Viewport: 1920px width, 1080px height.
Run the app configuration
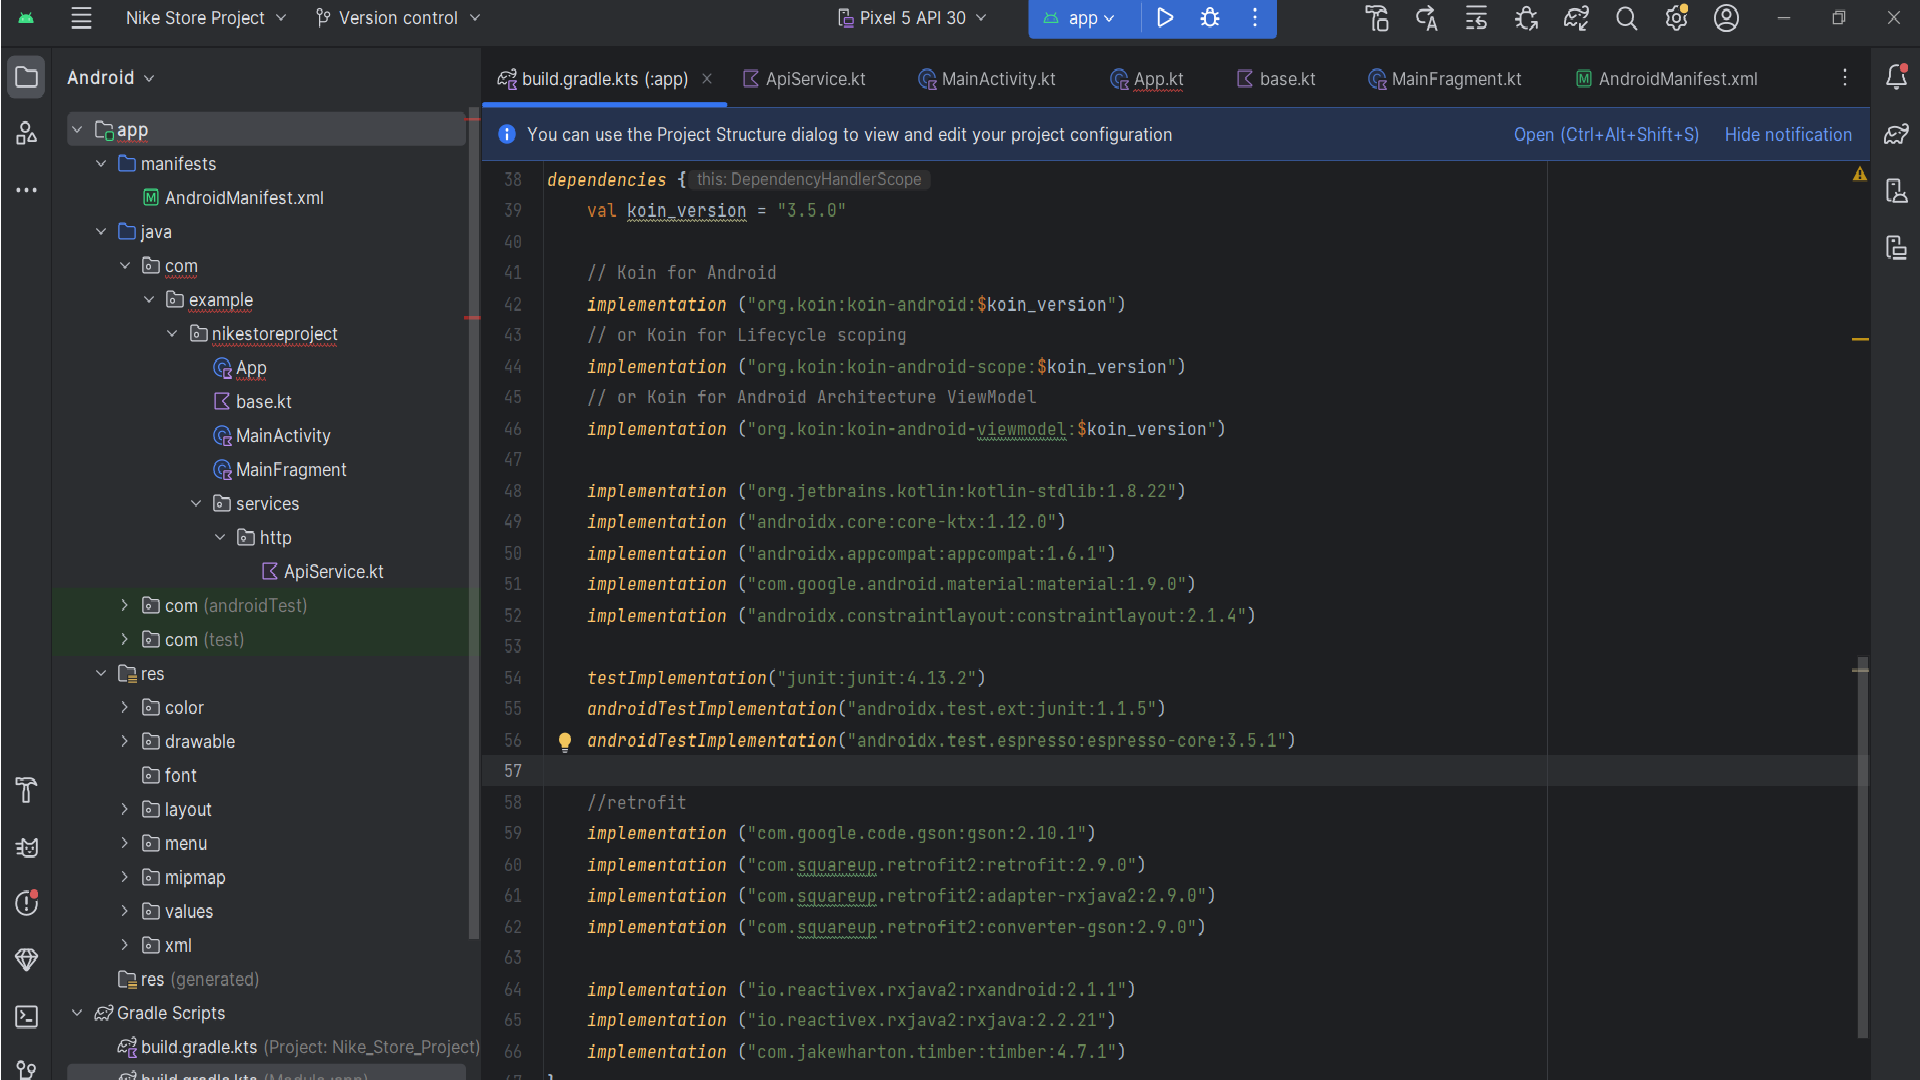(x=1165, y=18)
